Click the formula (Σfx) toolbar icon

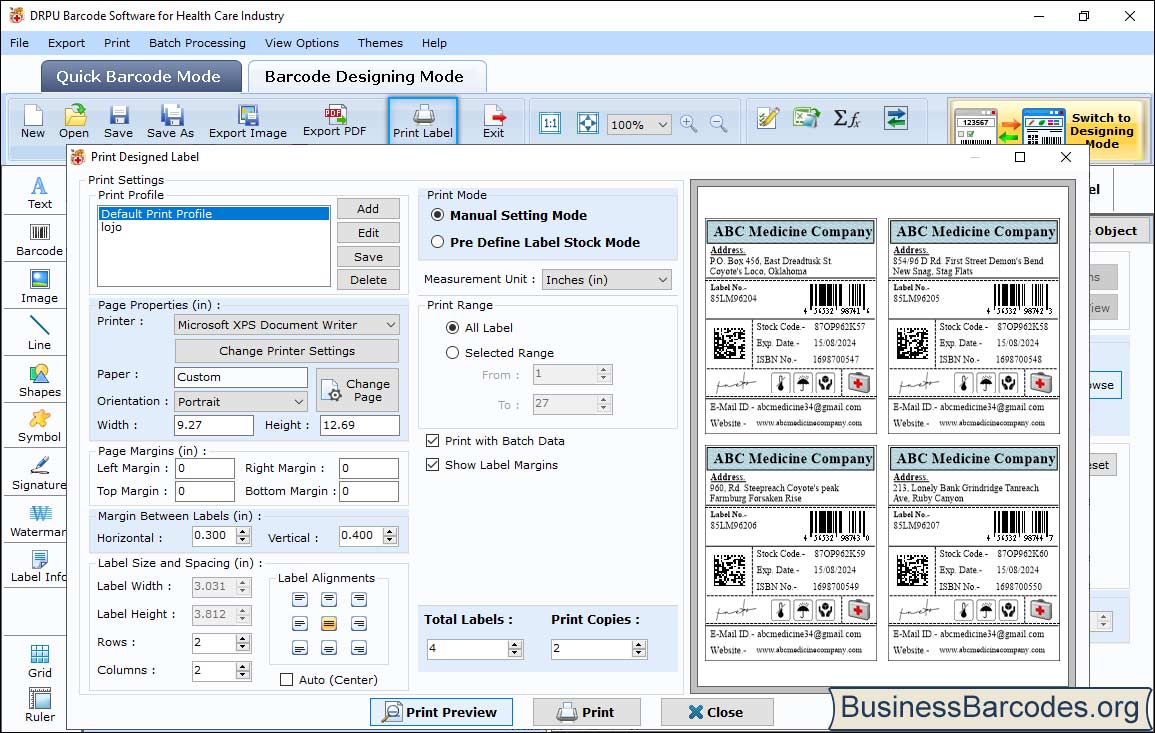(847, 118)
